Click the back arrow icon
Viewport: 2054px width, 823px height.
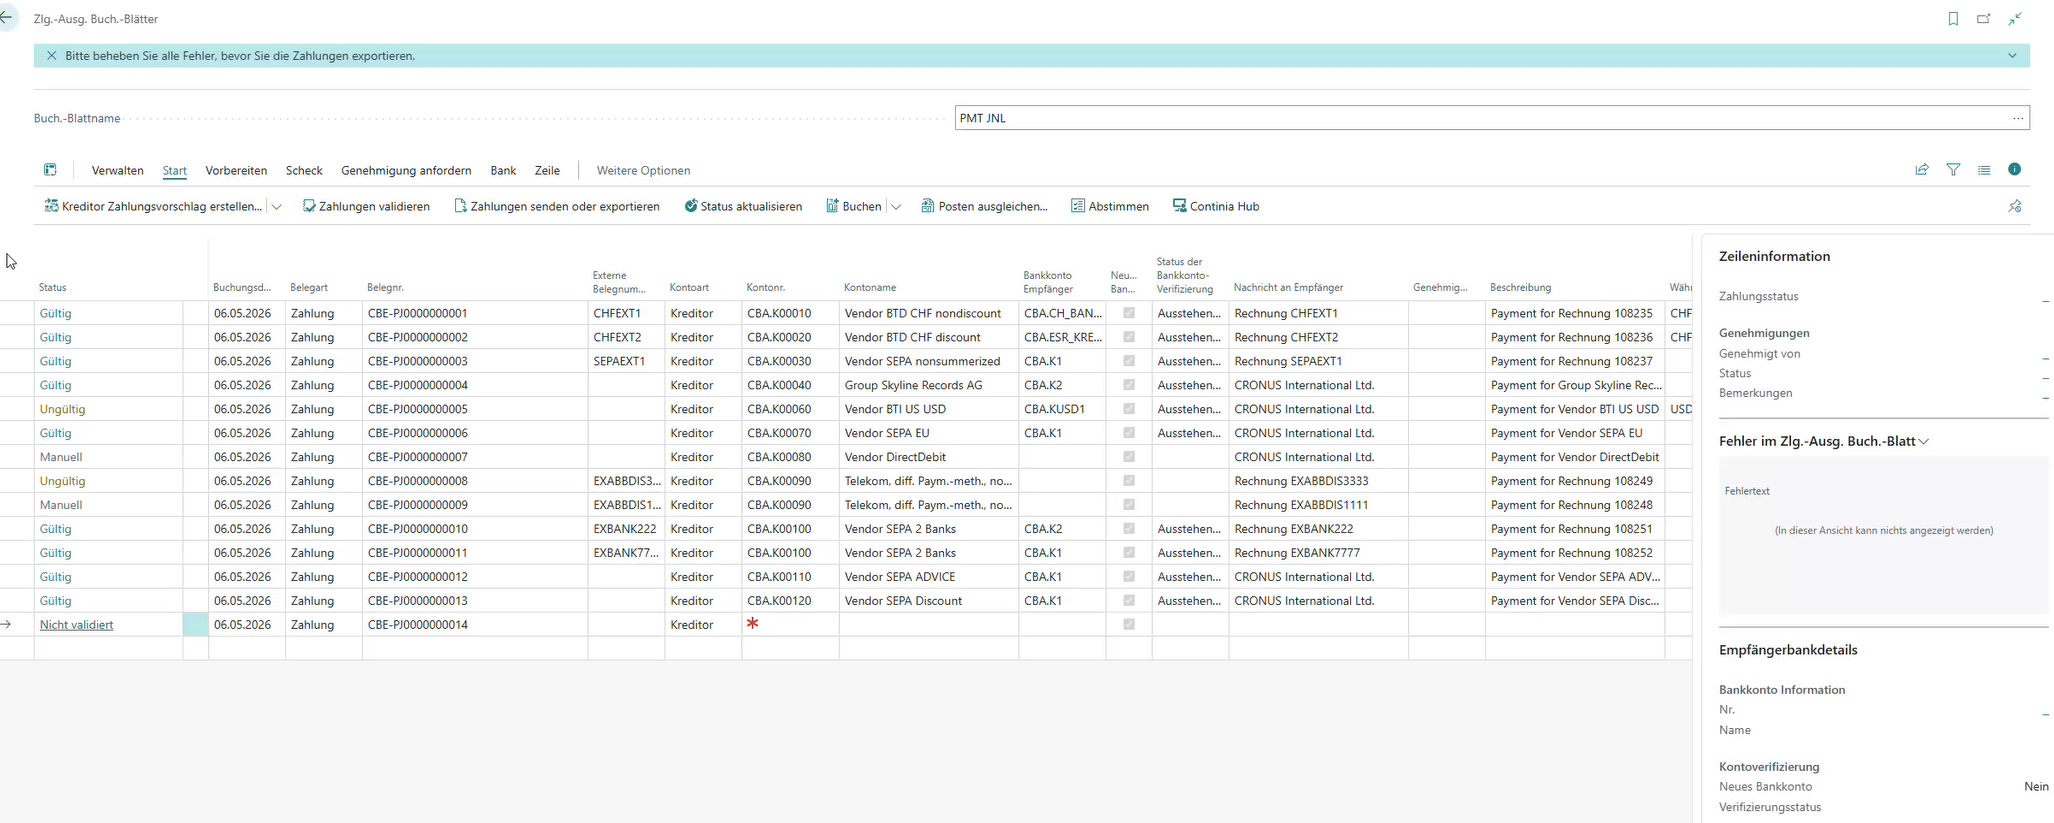pos(6,18)
